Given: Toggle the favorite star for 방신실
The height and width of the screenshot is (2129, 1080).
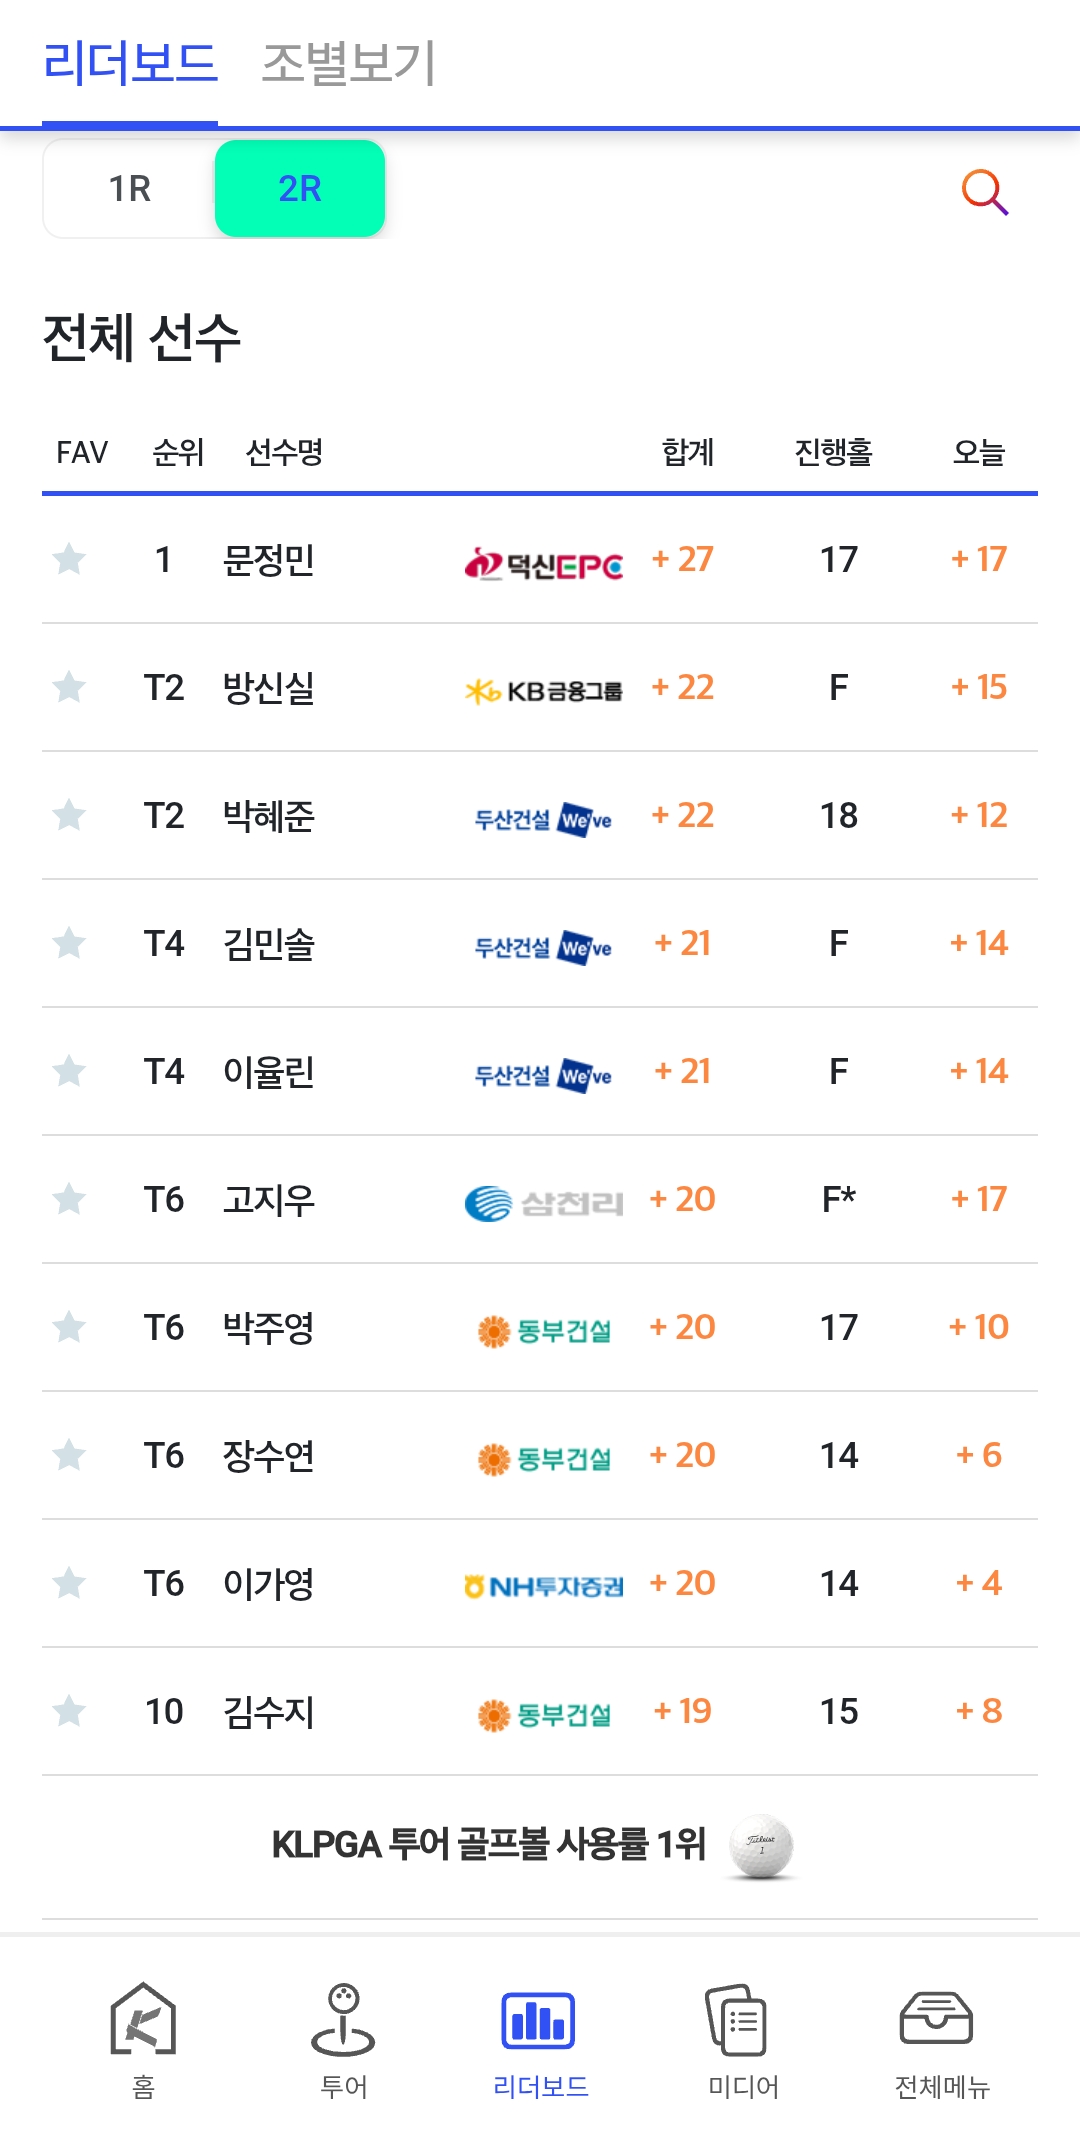Looking at the screenshot, I should pos(69,687).
